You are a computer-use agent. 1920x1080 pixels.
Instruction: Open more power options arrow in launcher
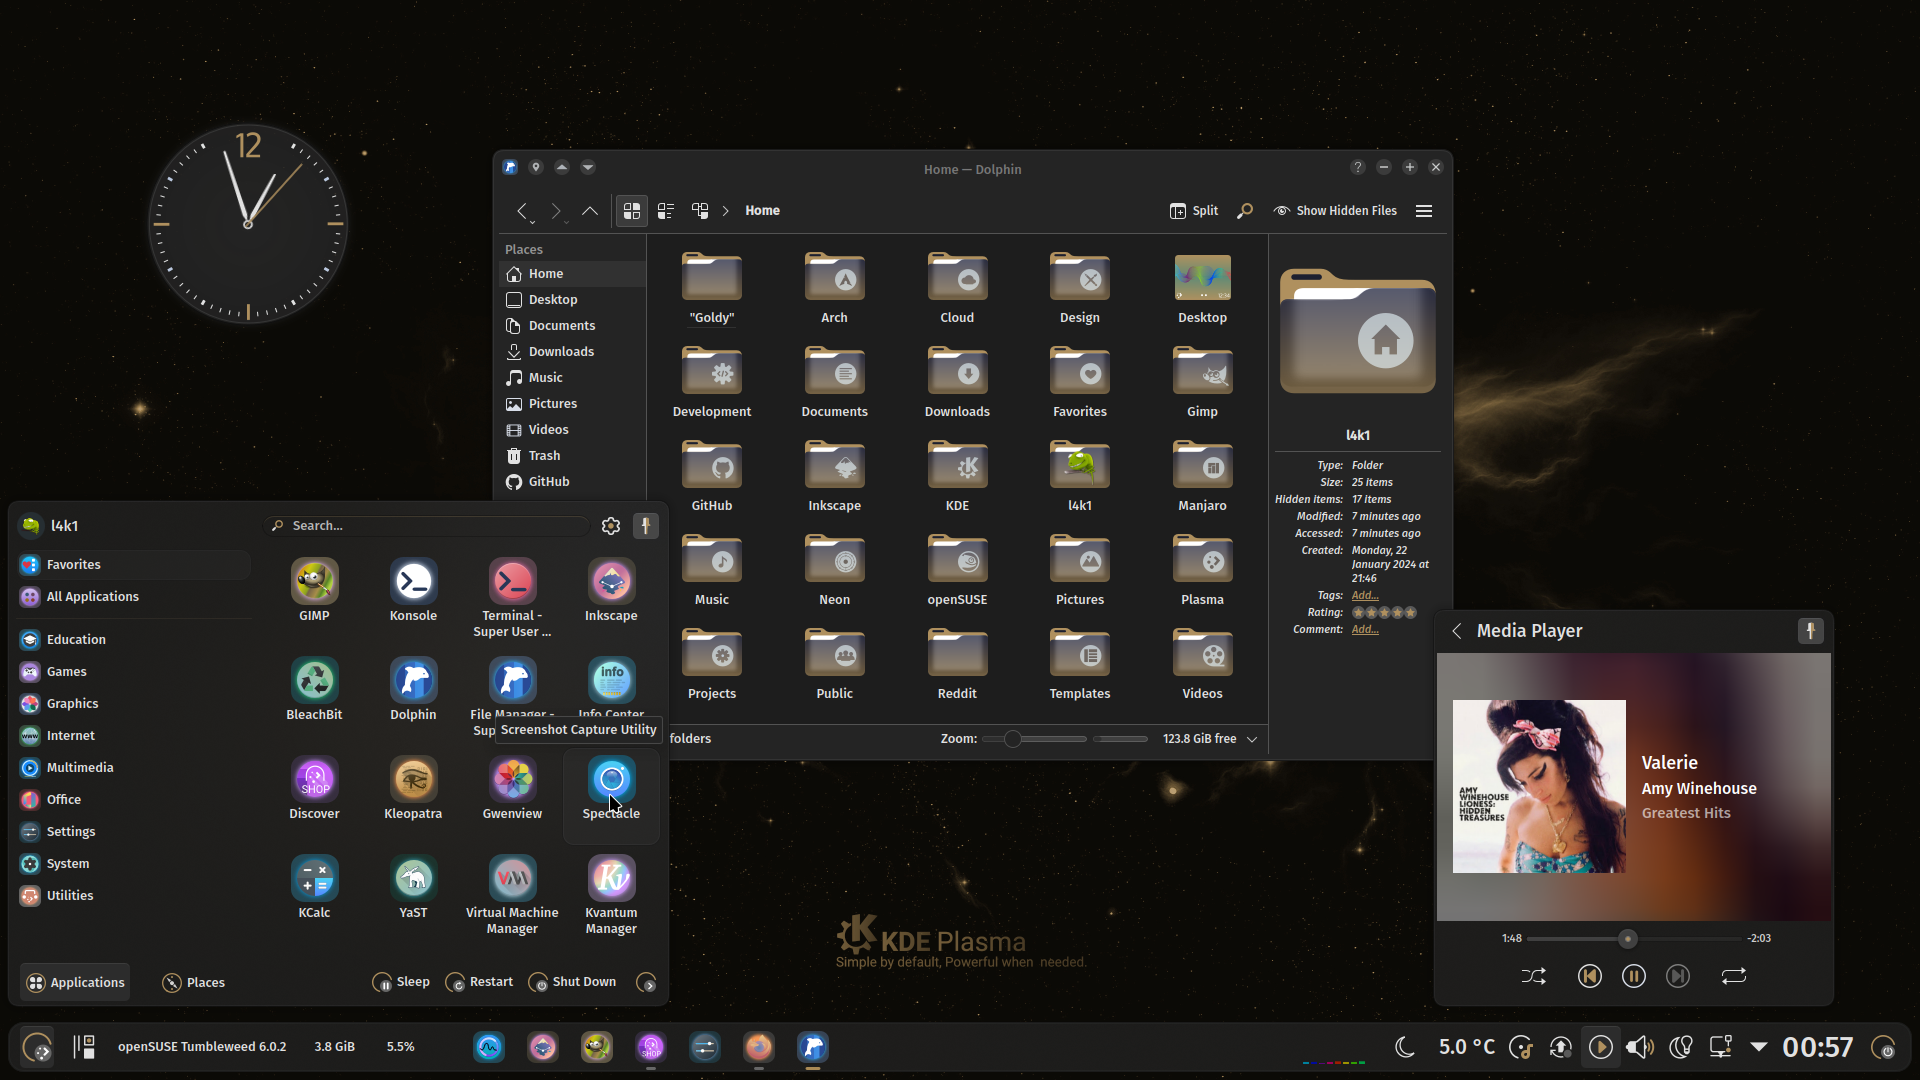[x=647, y=983]
